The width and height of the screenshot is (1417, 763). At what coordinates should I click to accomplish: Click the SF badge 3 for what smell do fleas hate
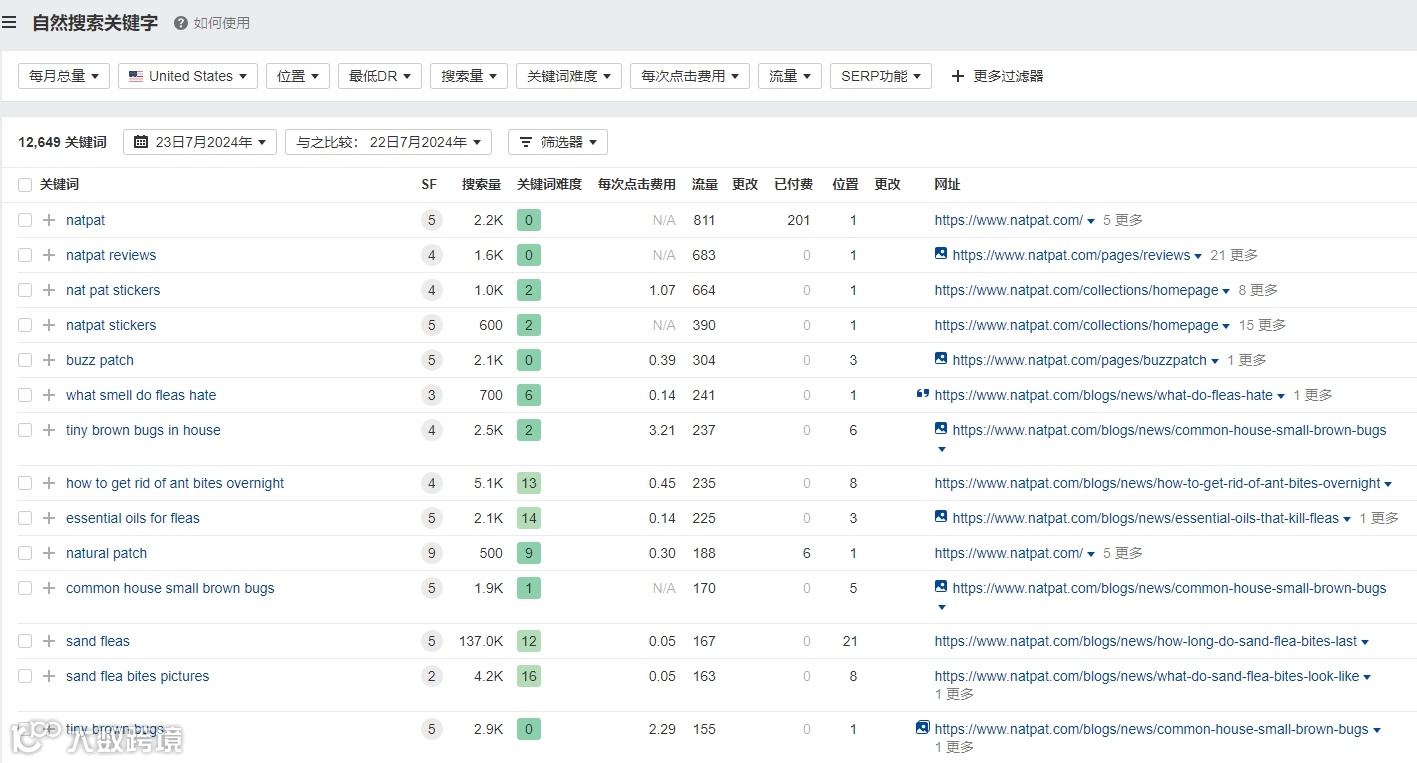(432, 395)
